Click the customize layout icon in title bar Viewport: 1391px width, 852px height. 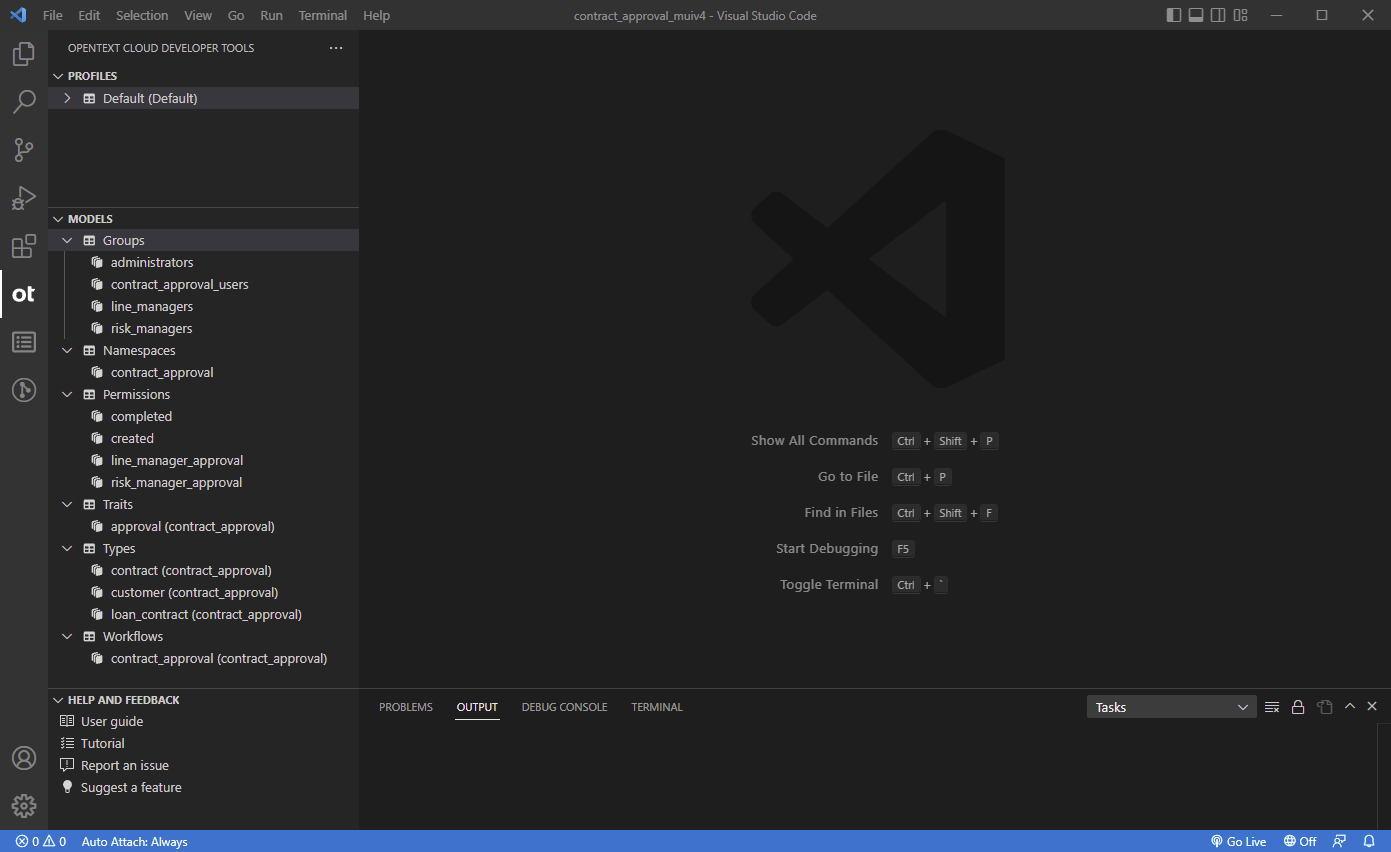1241,15
